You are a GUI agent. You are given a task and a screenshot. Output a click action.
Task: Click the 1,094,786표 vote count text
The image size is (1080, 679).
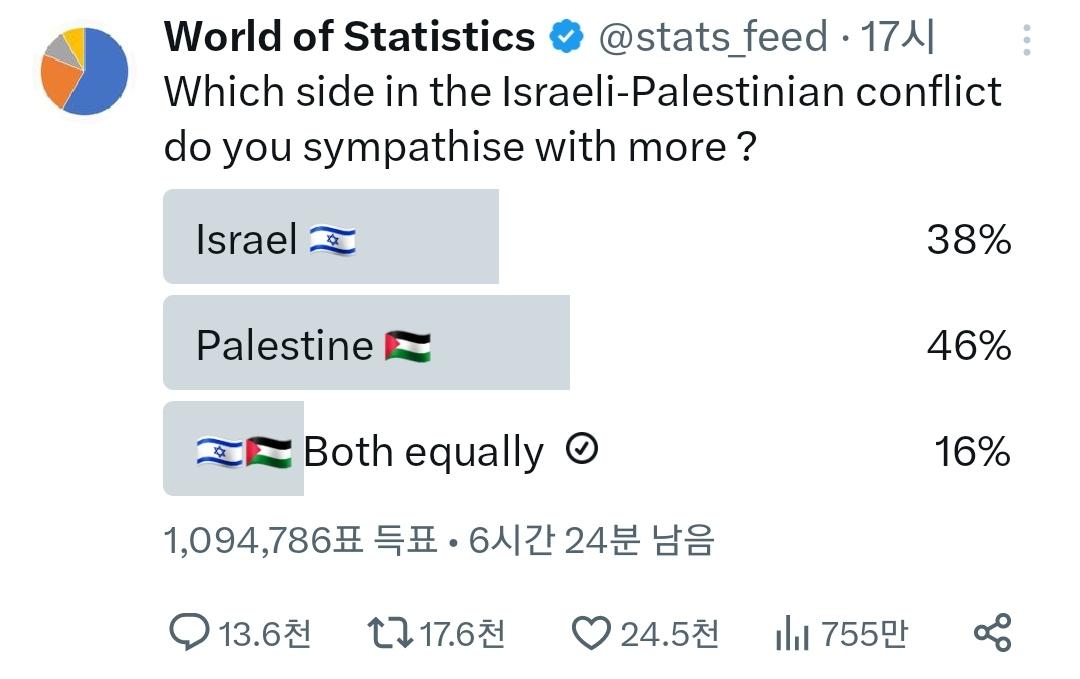click(263, 540)
